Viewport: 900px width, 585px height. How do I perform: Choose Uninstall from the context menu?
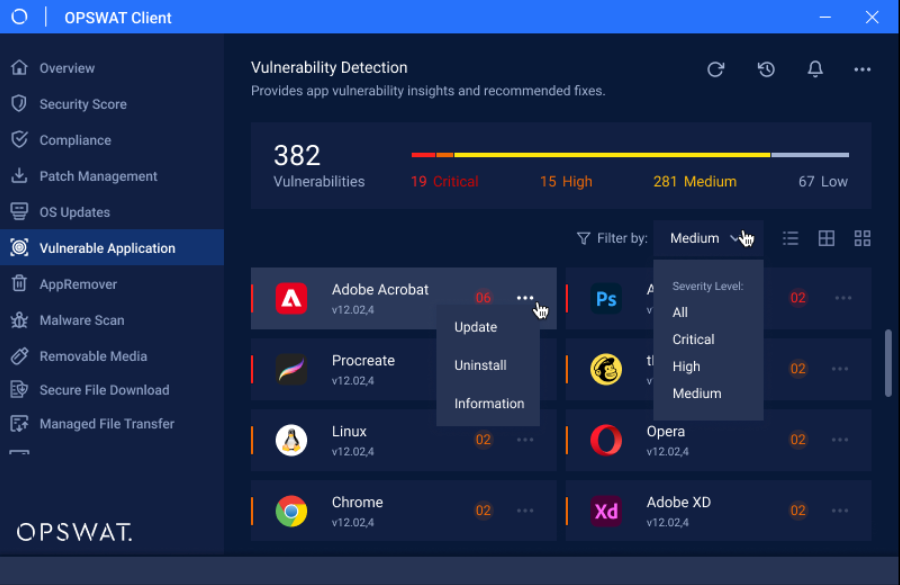[x=480, y=365]
